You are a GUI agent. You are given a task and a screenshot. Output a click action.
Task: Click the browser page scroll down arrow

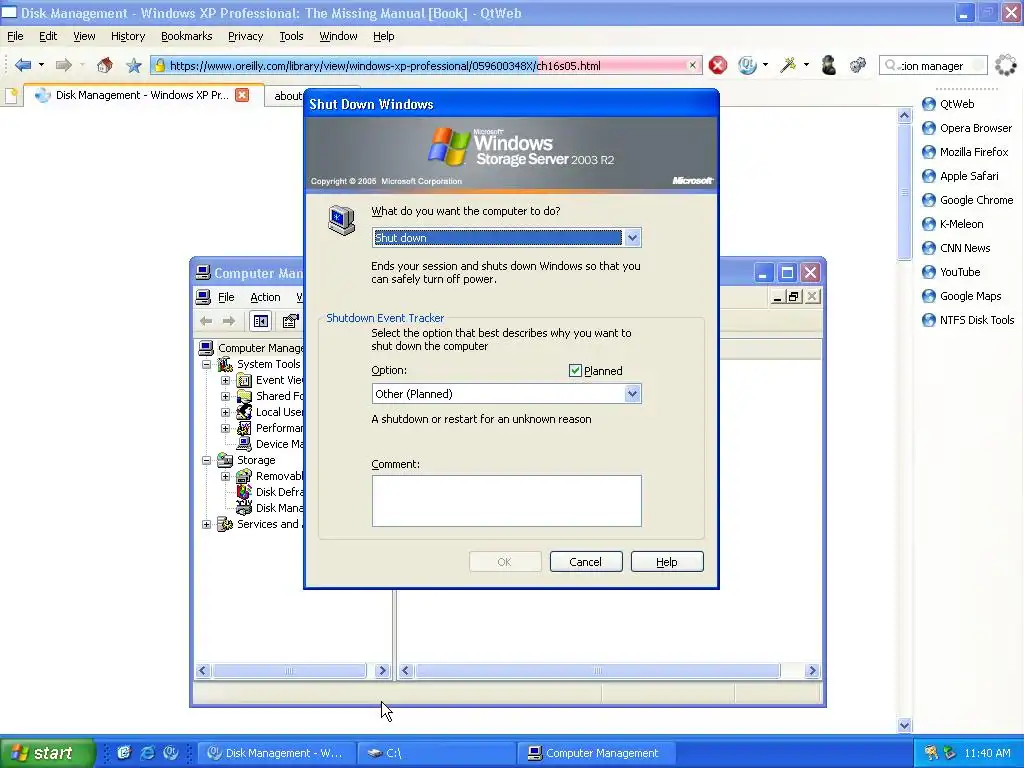pyautogui.click(x=904, y=725)
